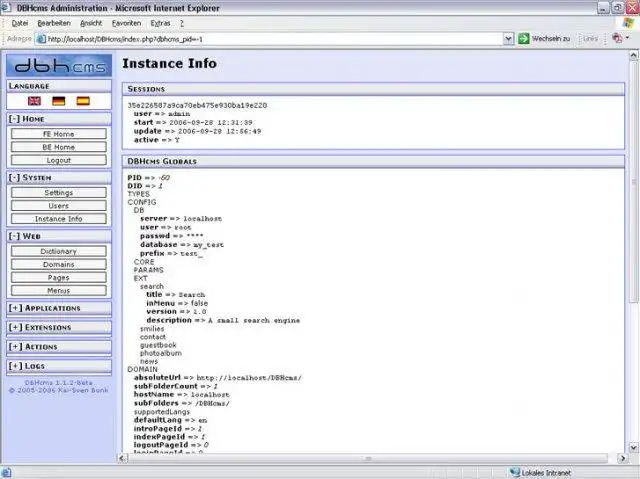
Task: Click the absoluteUrl value
Action: point(249,378)
